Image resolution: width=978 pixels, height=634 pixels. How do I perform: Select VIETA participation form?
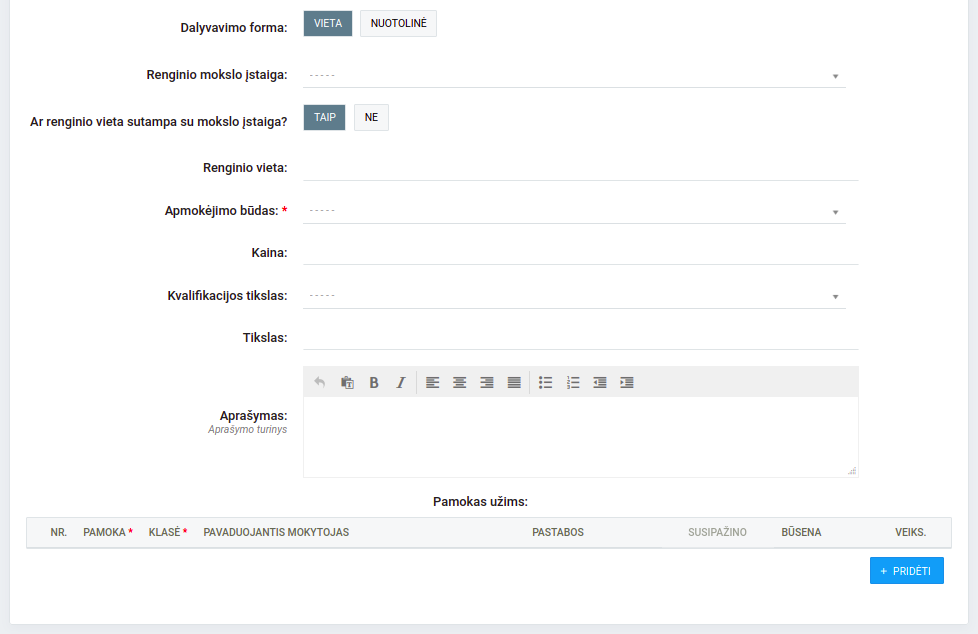click(328, 24)
